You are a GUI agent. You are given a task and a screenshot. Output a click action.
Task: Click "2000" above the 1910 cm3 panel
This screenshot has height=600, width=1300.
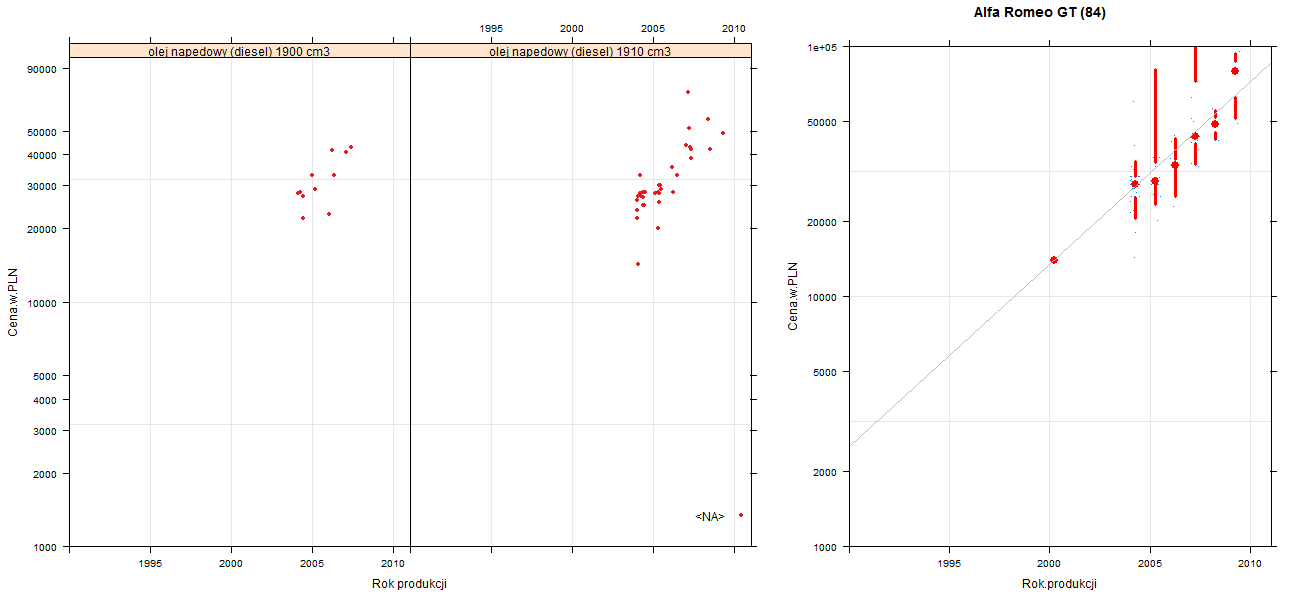click(572, 28)
